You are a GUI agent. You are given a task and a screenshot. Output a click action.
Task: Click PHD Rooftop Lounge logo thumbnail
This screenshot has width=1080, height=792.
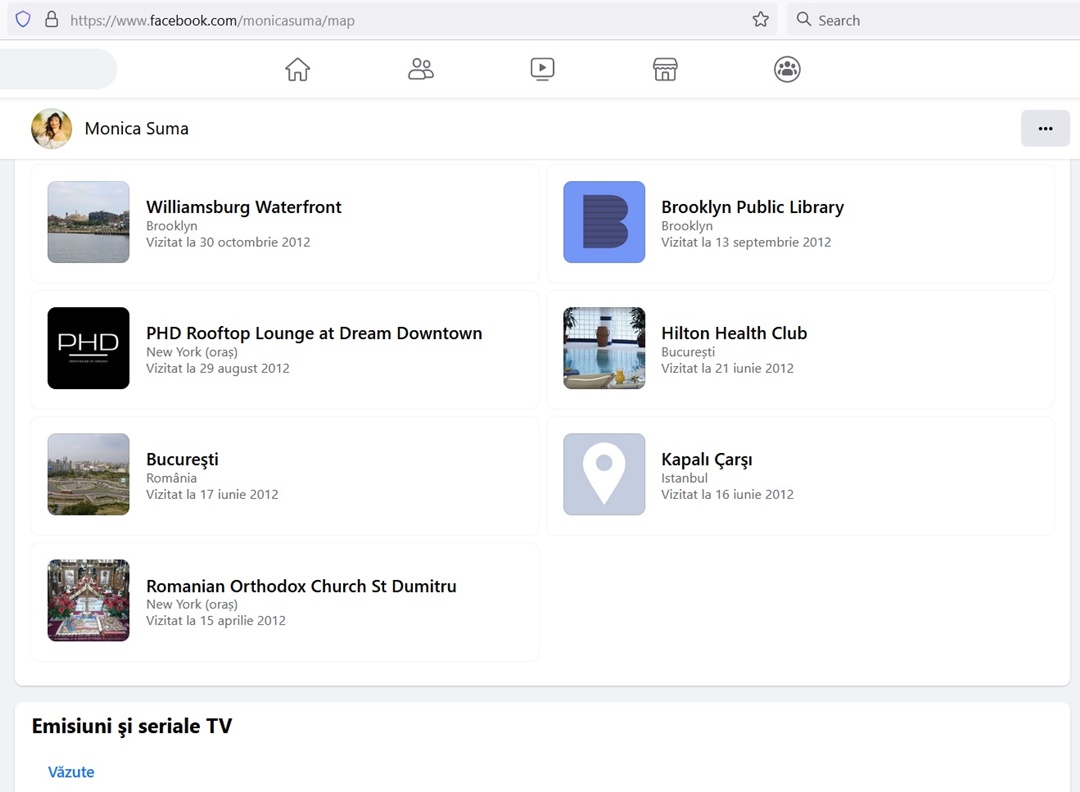pos(88,348)
